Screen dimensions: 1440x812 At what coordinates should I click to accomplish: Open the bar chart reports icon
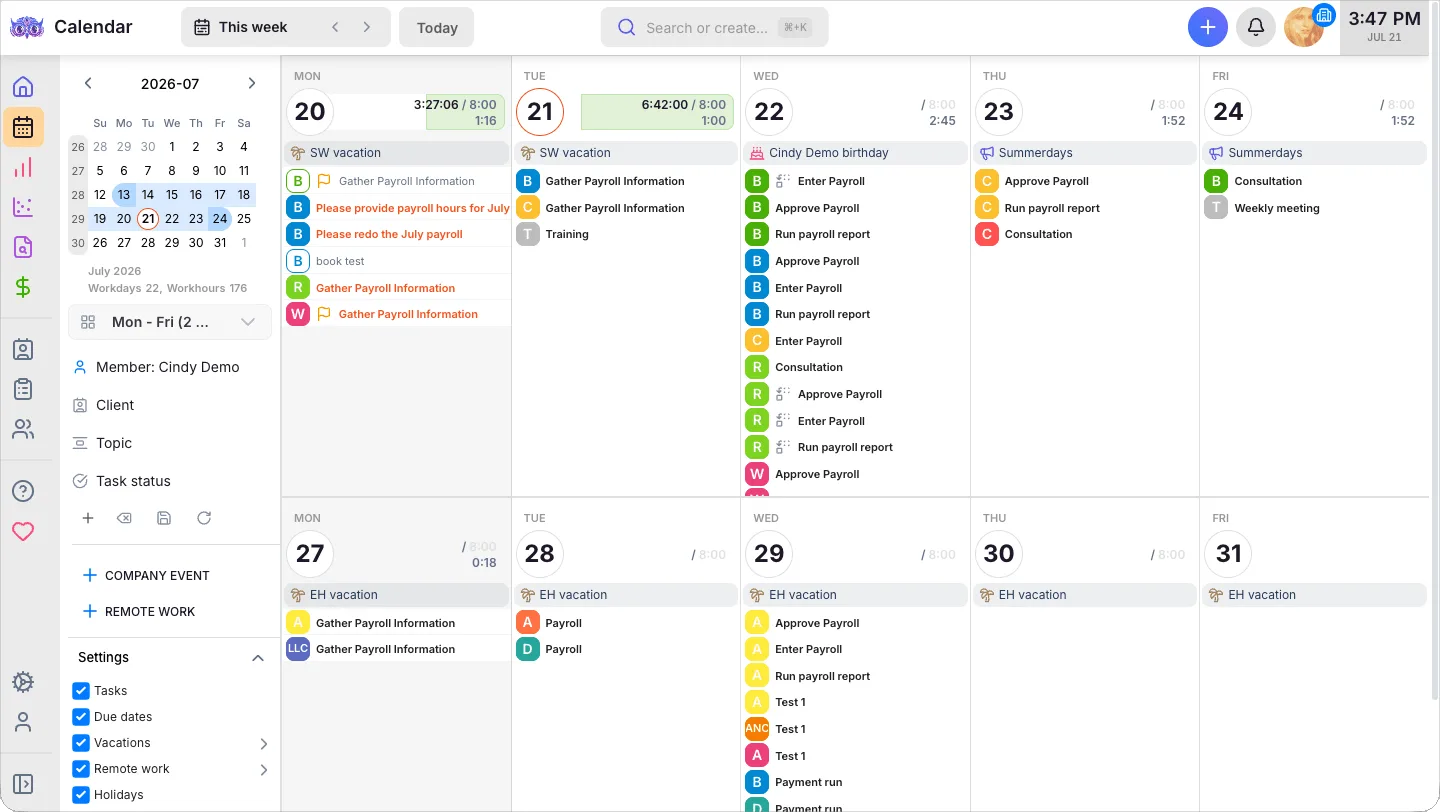(23, 167)
